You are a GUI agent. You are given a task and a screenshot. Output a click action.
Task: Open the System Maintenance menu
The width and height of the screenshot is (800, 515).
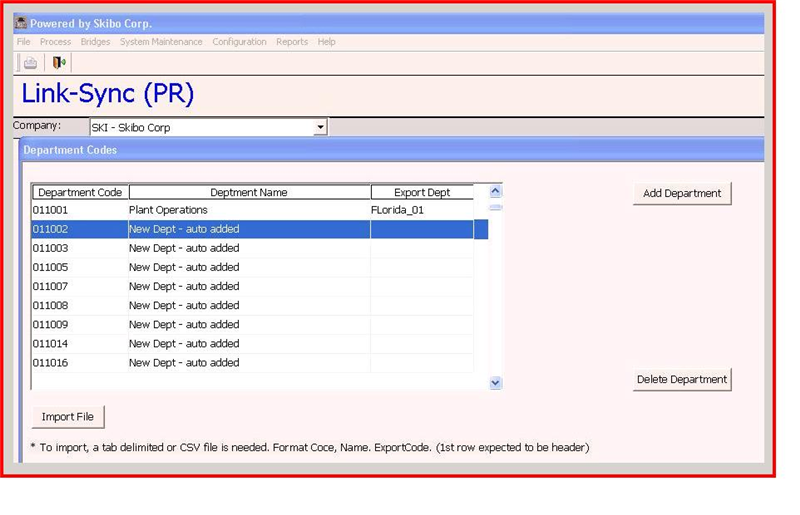tap(161, 42)
